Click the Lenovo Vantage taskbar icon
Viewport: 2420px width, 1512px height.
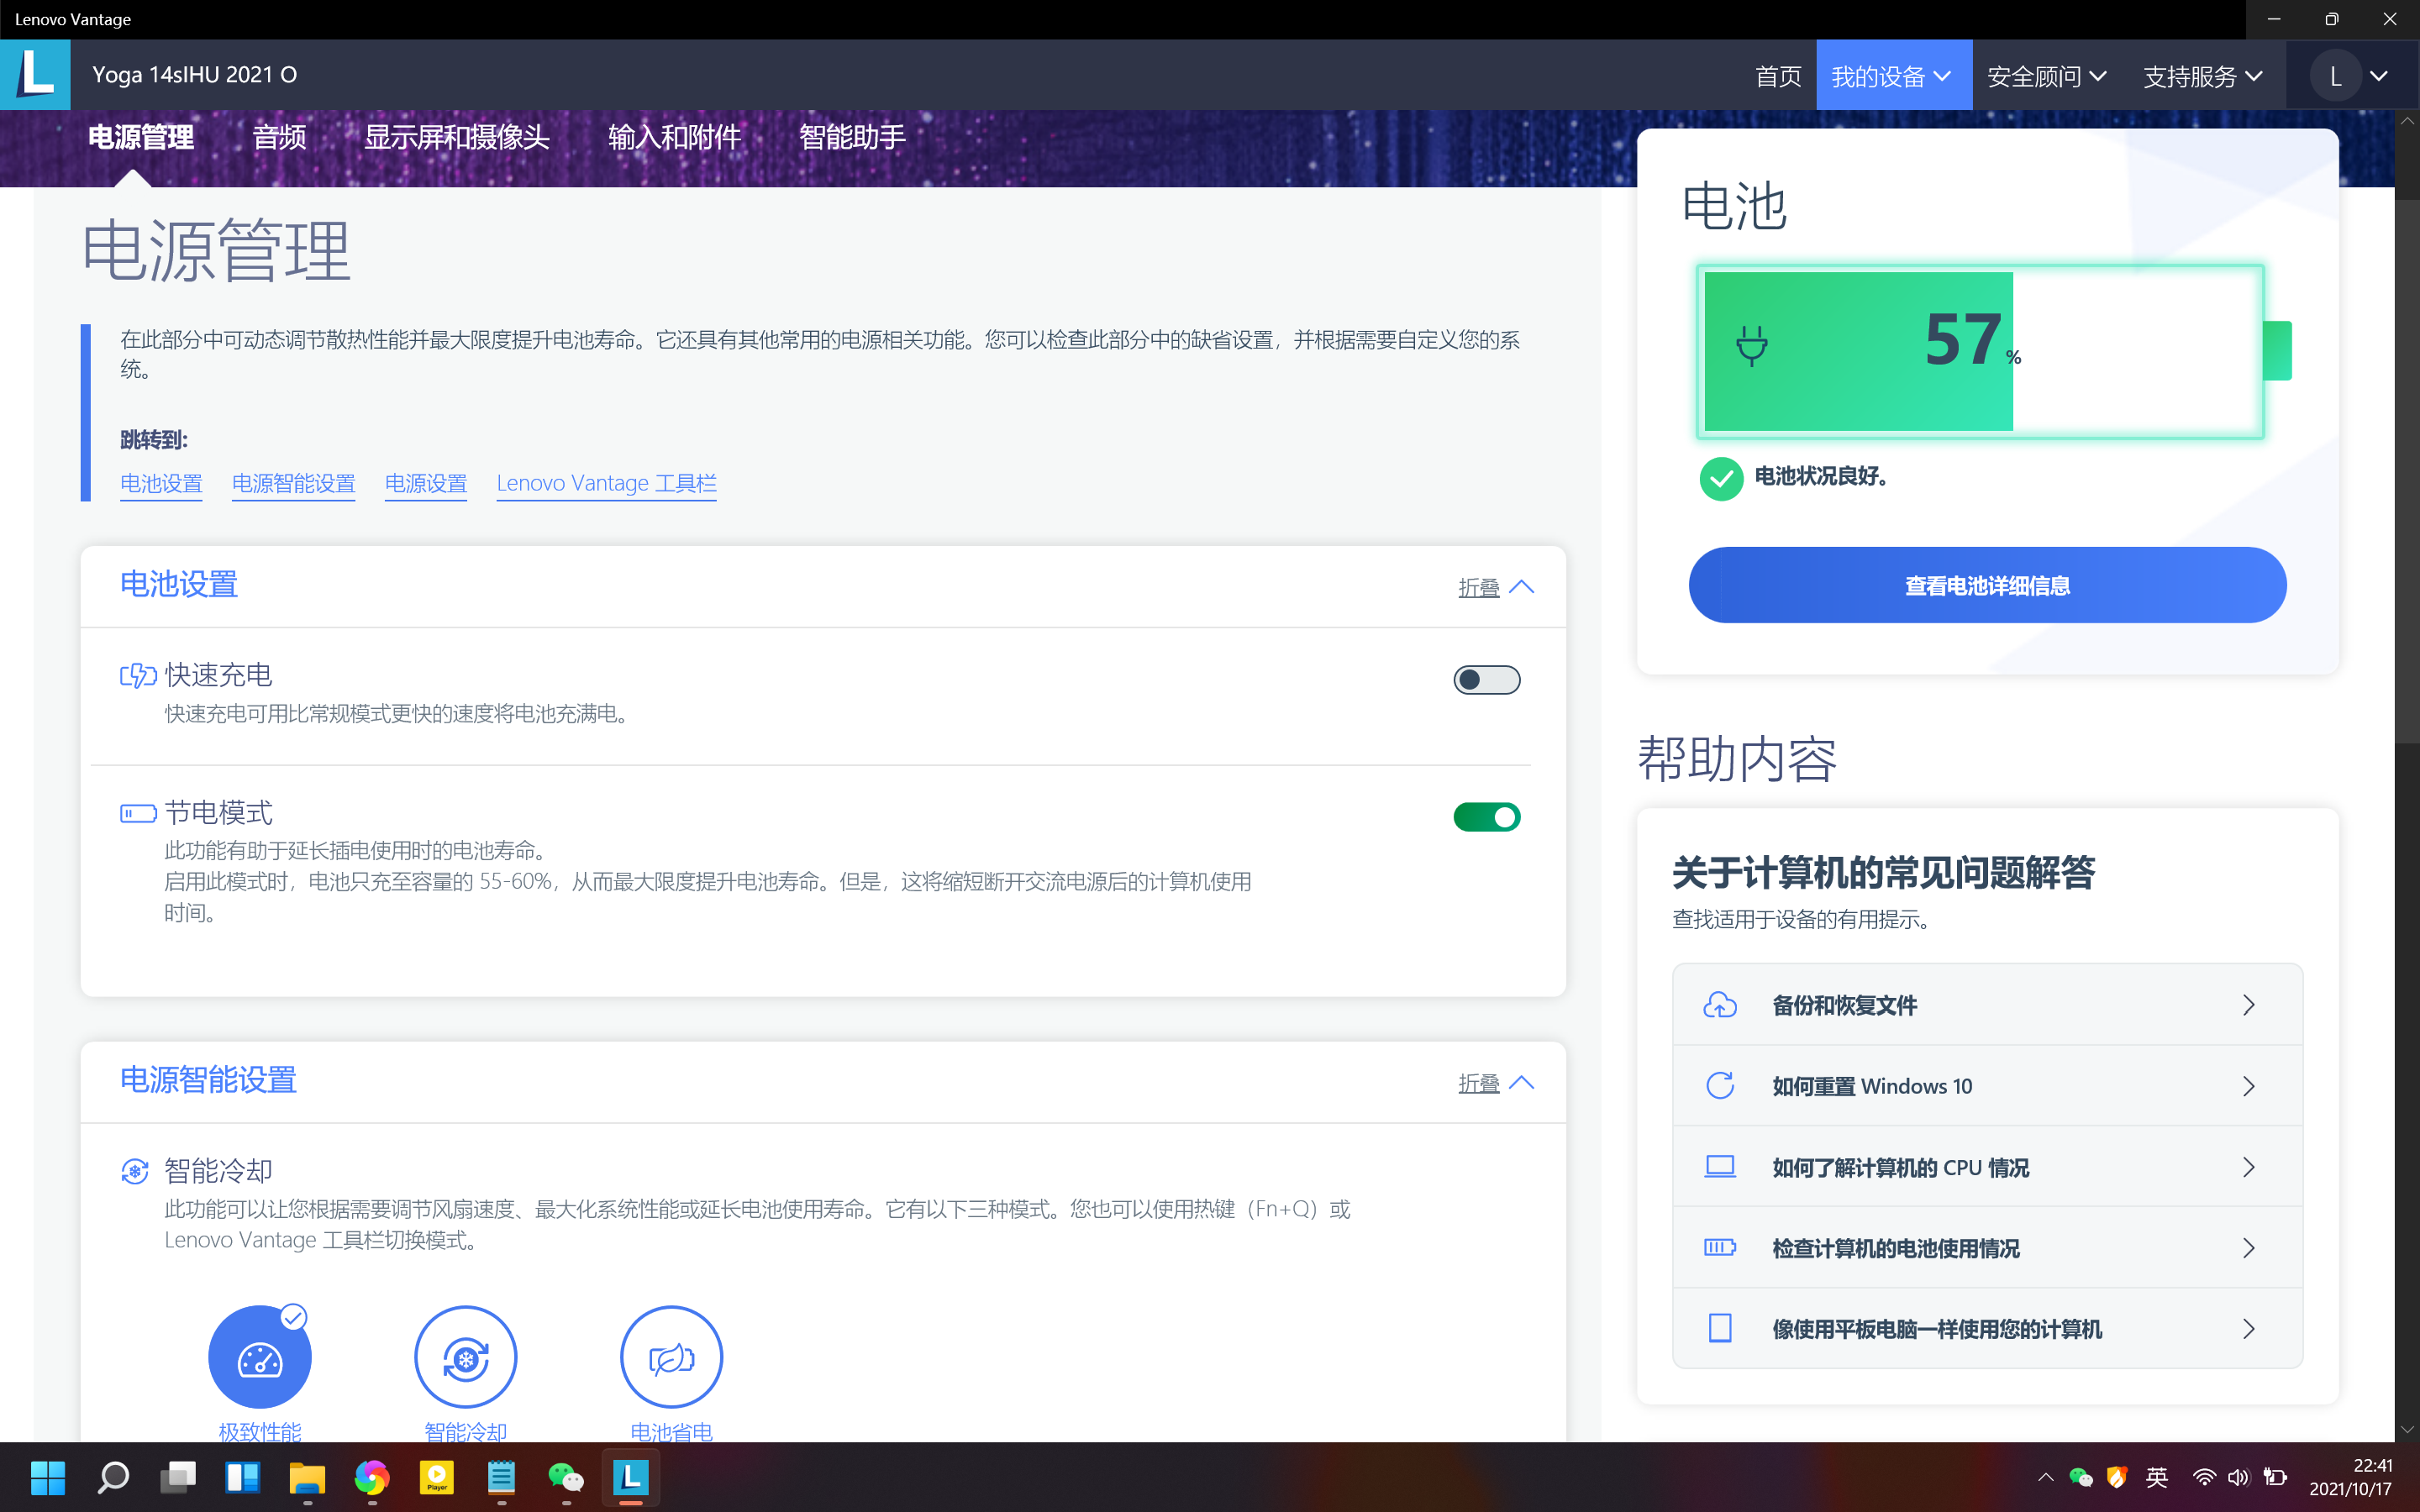(x=631, y=1478)
